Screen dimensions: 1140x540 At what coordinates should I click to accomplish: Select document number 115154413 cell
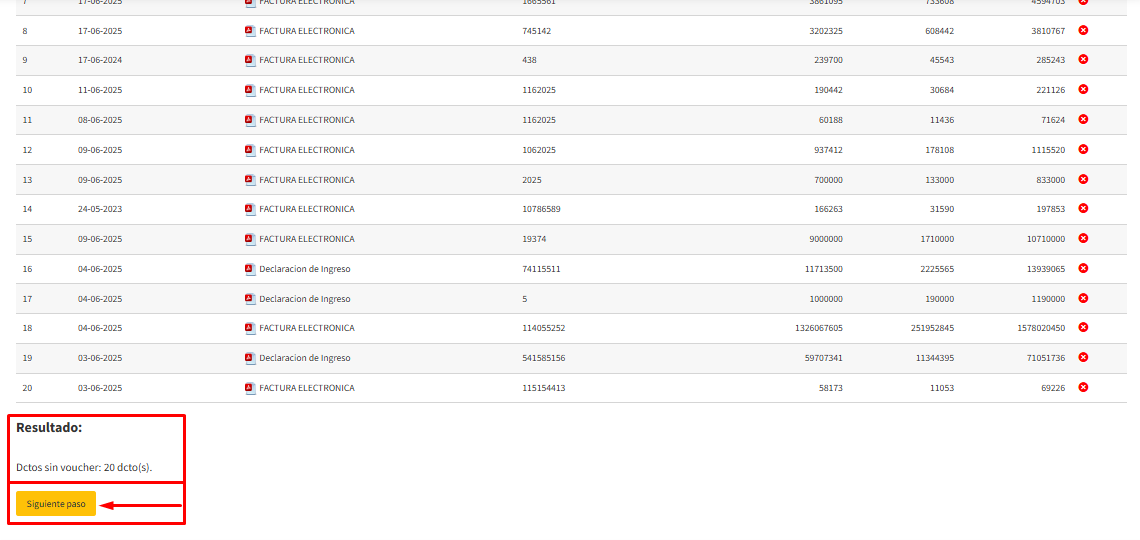tap(543, 388)
